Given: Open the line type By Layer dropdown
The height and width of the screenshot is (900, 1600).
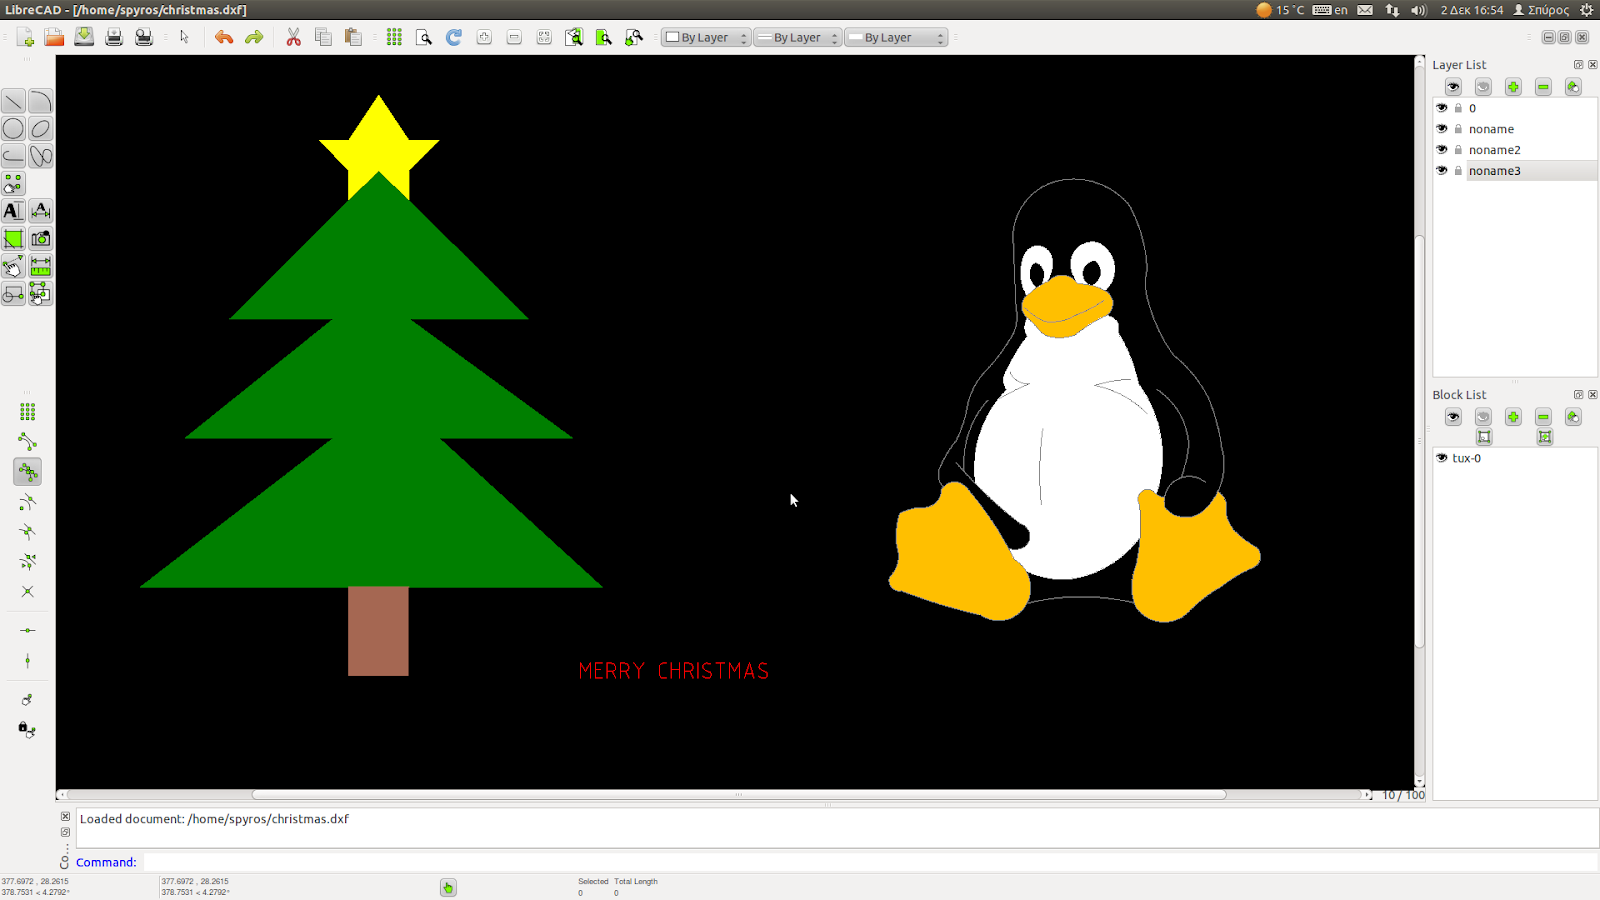Looking at the screenshot, I should pyautogui.click(x=896, y=38).
